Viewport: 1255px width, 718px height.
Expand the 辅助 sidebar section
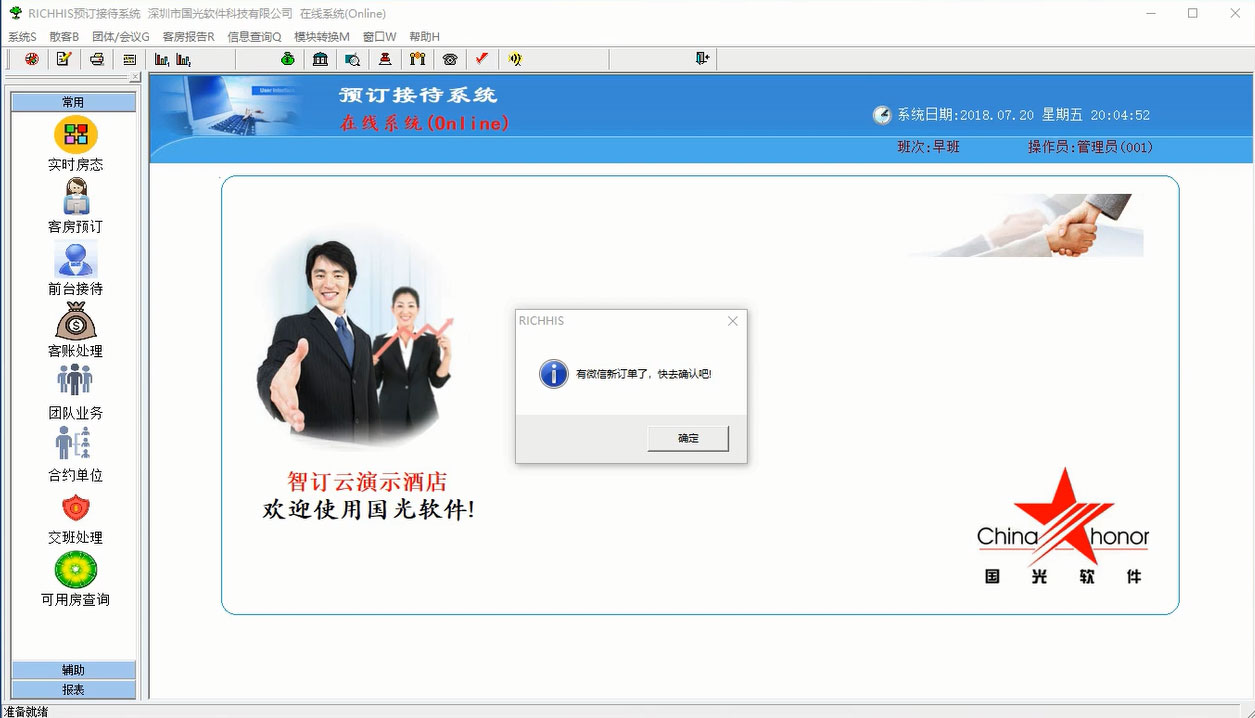tap(73, 670)
